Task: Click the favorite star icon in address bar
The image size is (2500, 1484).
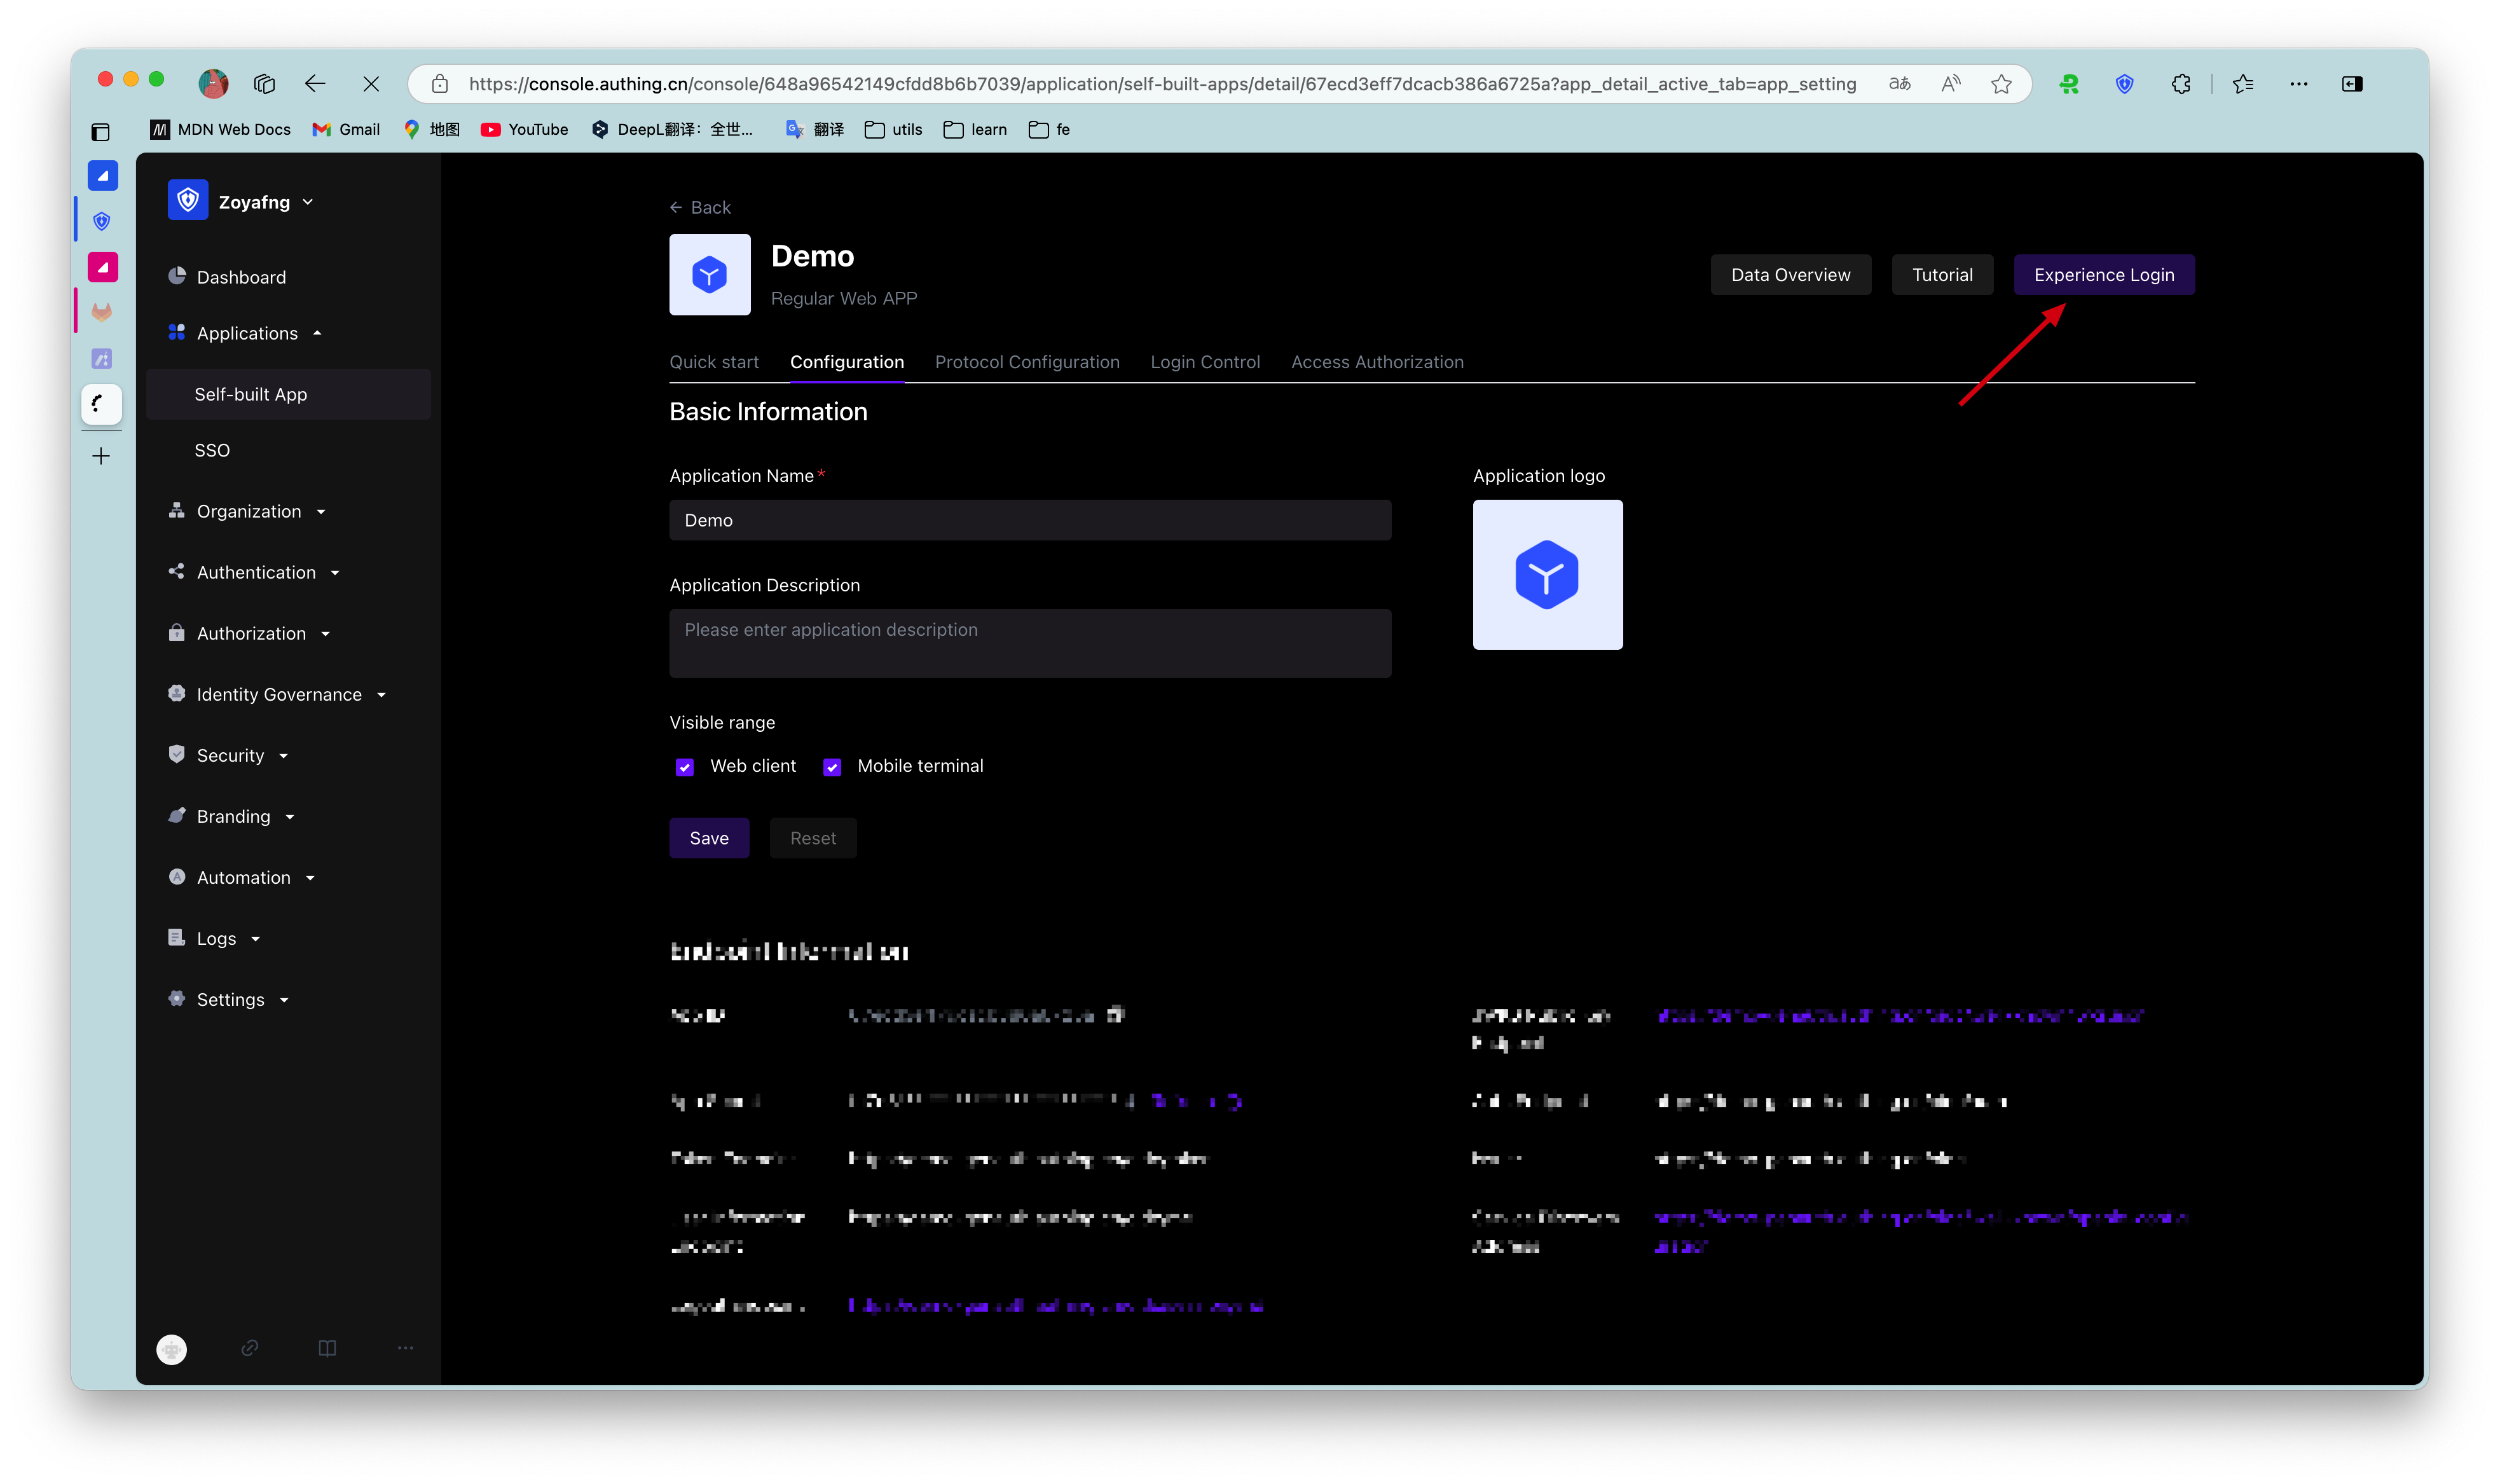Action: 2001,84
